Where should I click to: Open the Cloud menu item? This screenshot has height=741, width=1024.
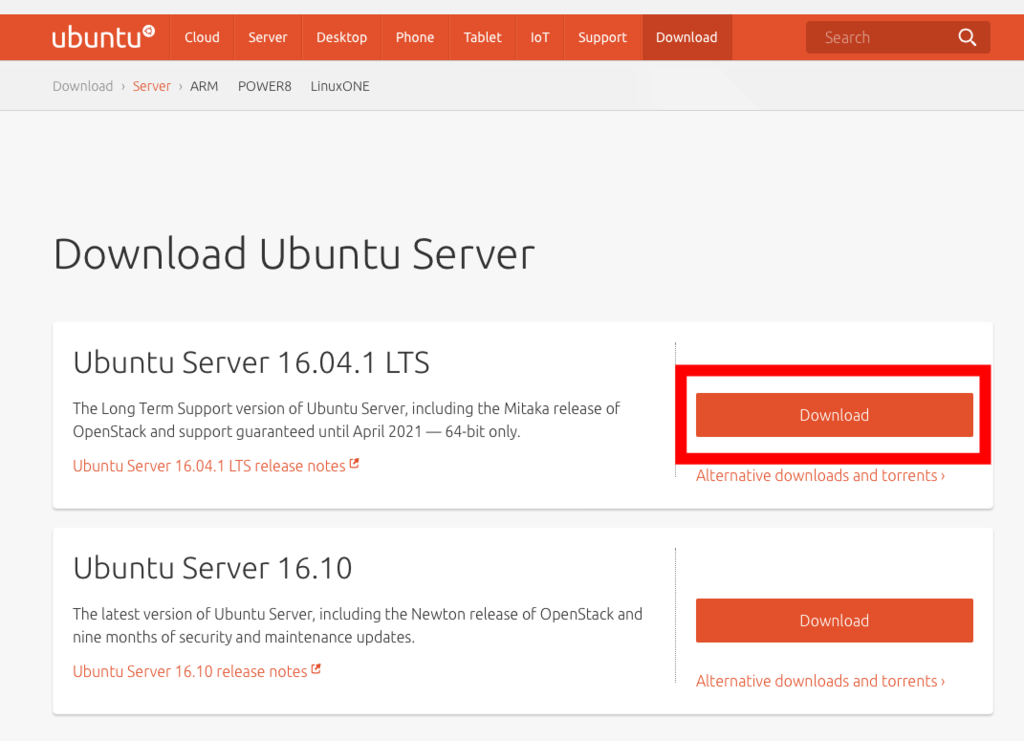point(202,37)
